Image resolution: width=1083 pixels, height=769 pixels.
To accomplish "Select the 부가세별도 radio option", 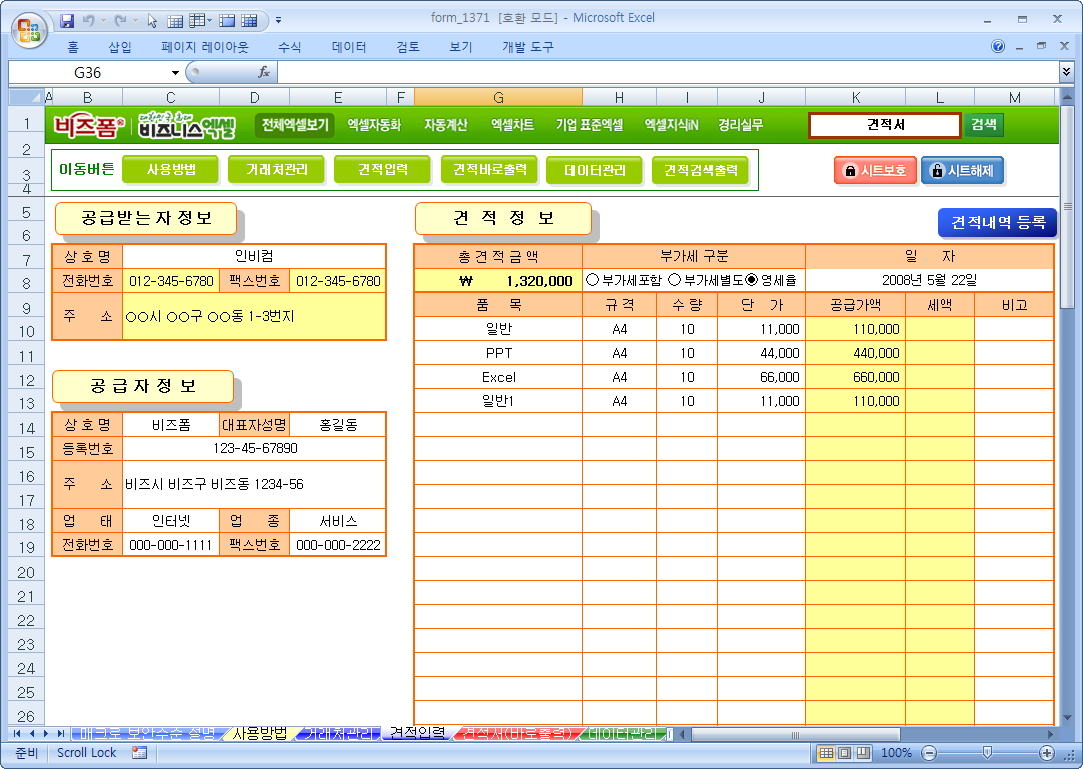I will pyautogui.click(x=674, y=281).
